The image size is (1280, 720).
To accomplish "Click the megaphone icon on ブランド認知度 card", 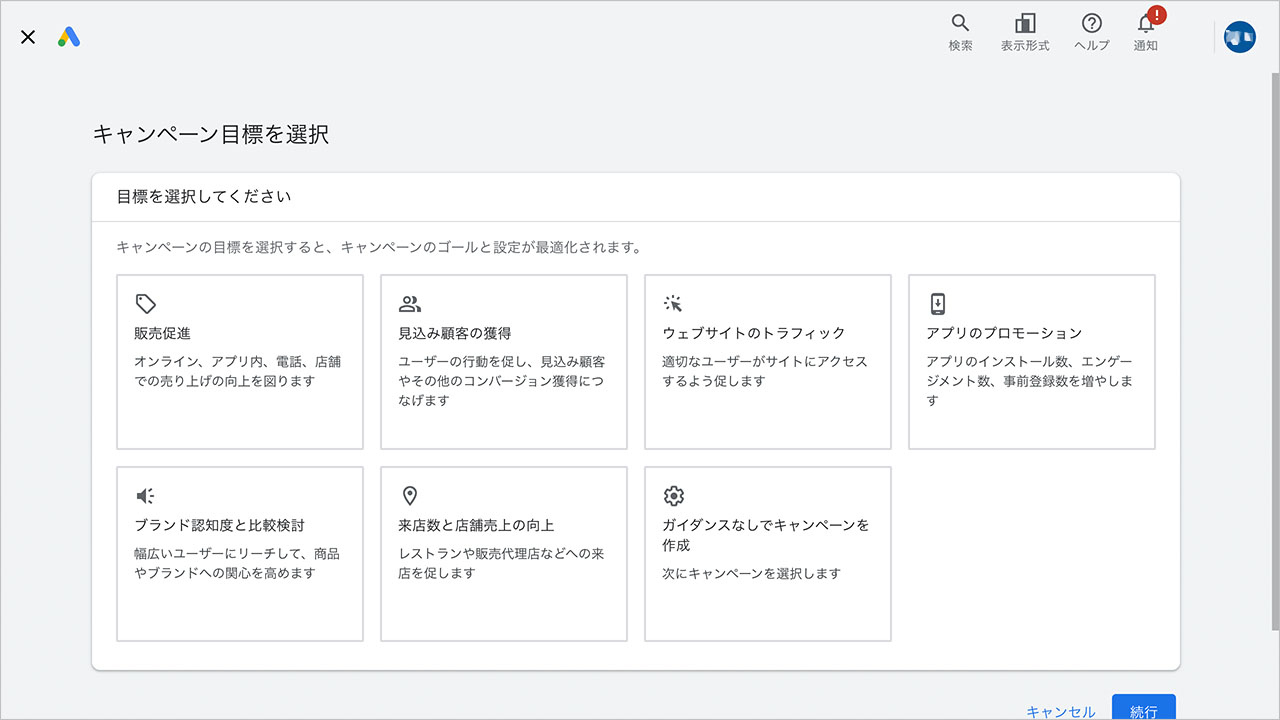I will pos(145,495).
